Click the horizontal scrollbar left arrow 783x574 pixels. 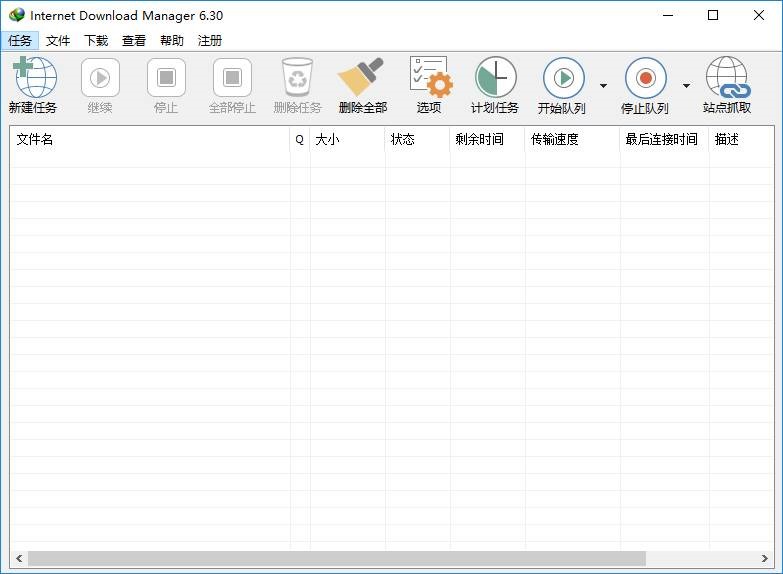[x=19, y=559]
